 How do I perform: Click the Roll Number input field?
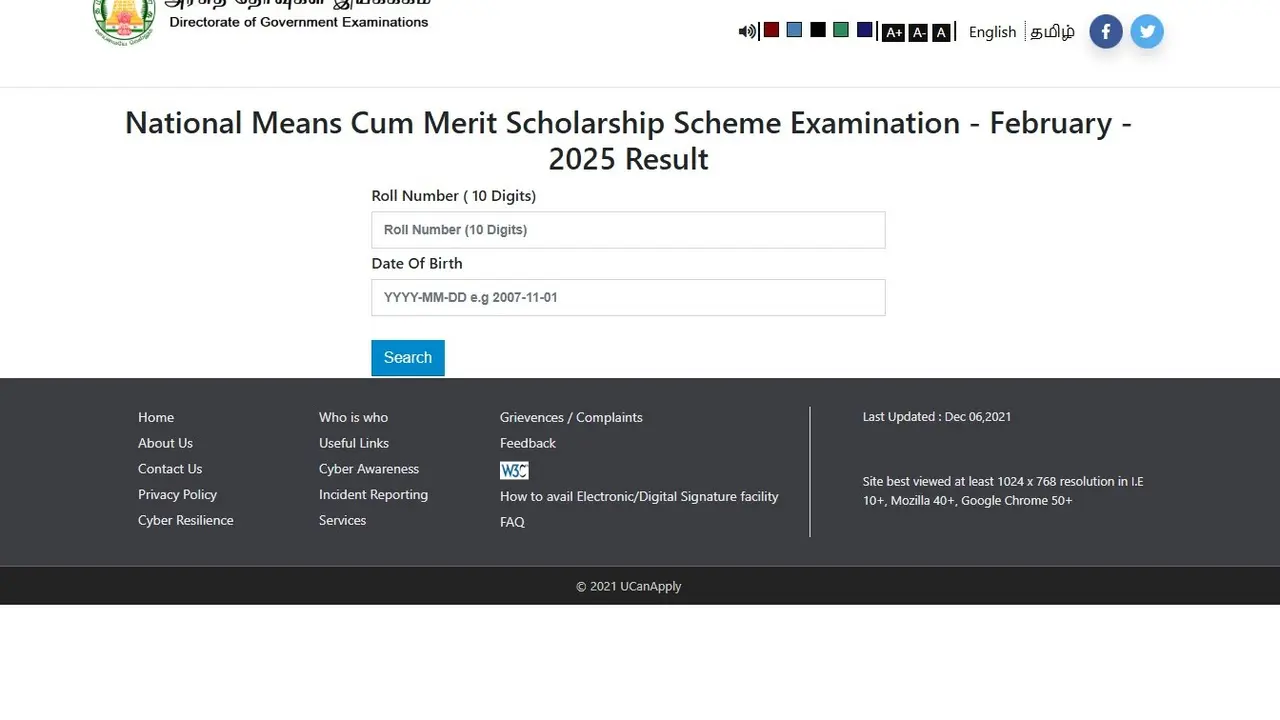point(628,229)
